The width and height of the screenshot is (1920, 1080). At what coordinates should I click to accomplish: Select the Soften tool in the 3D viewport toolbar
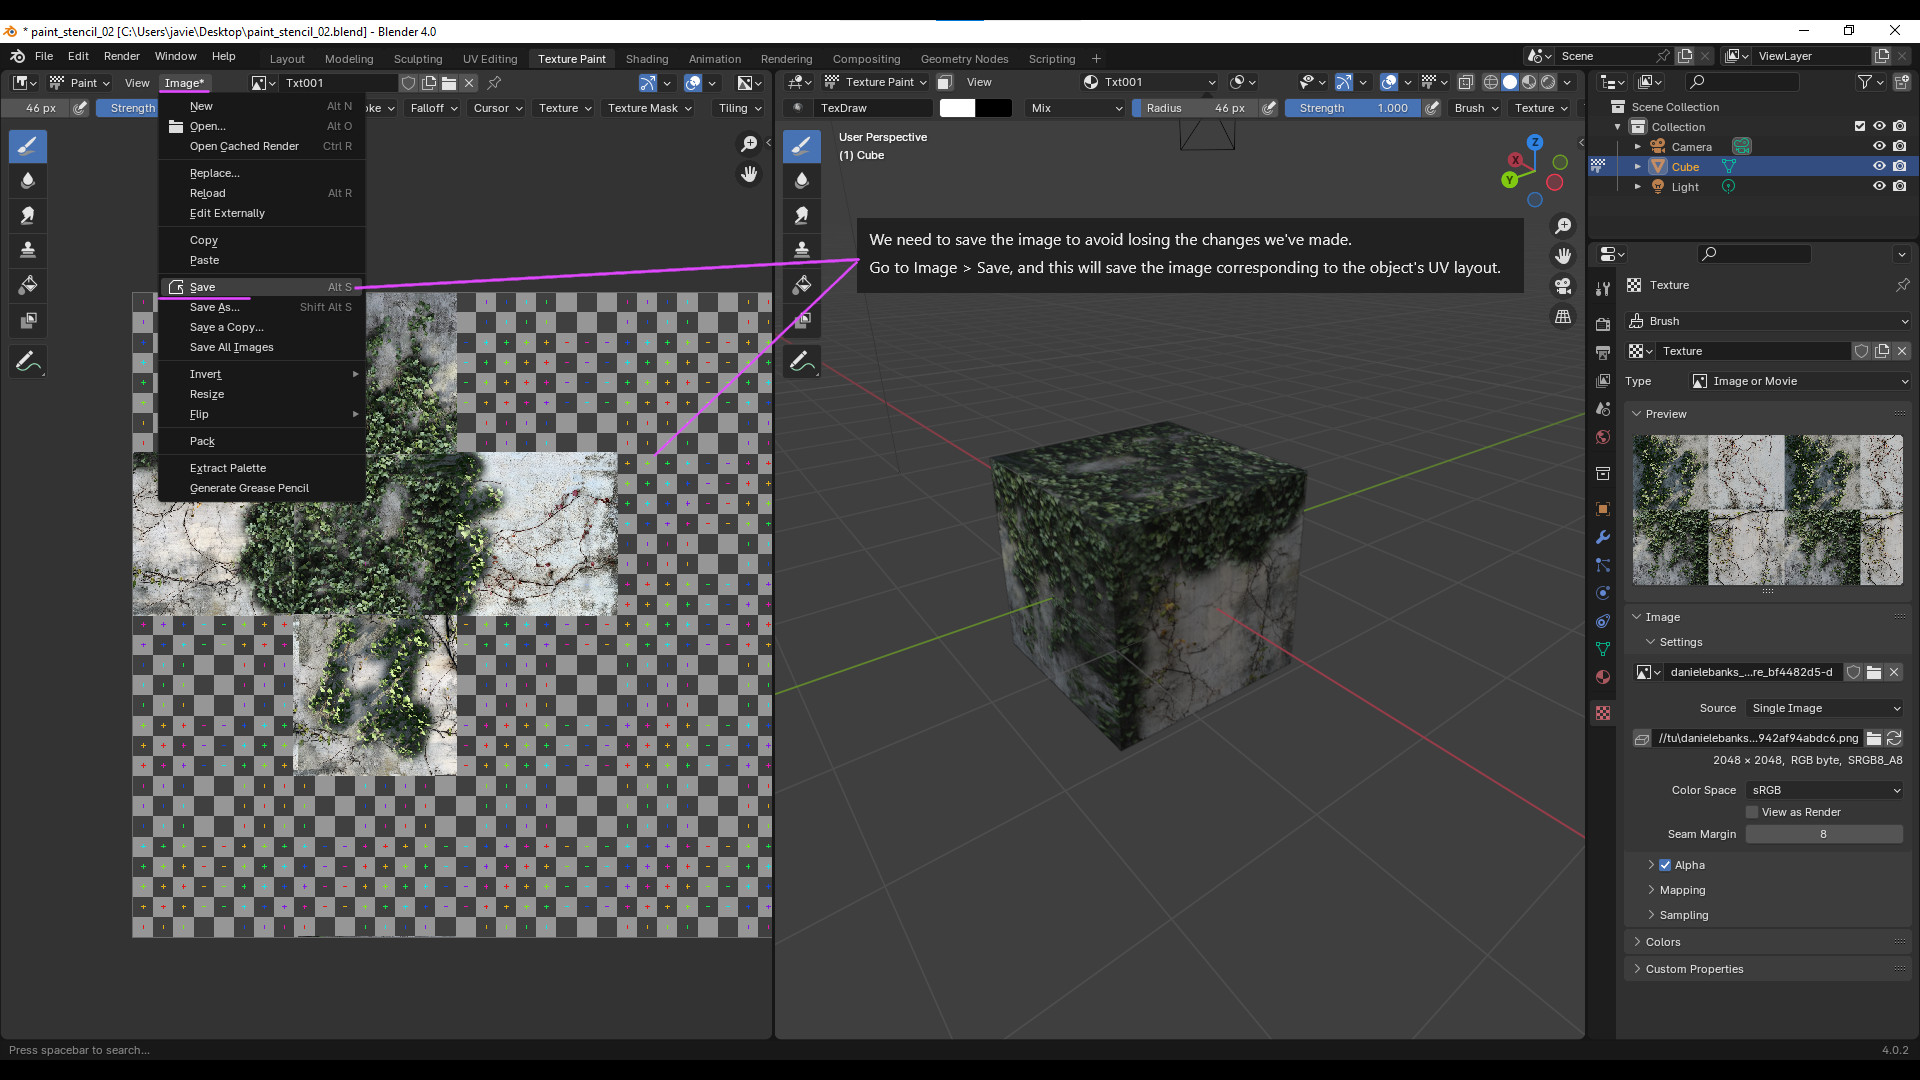pyautogui.click(x=801, y=181)
